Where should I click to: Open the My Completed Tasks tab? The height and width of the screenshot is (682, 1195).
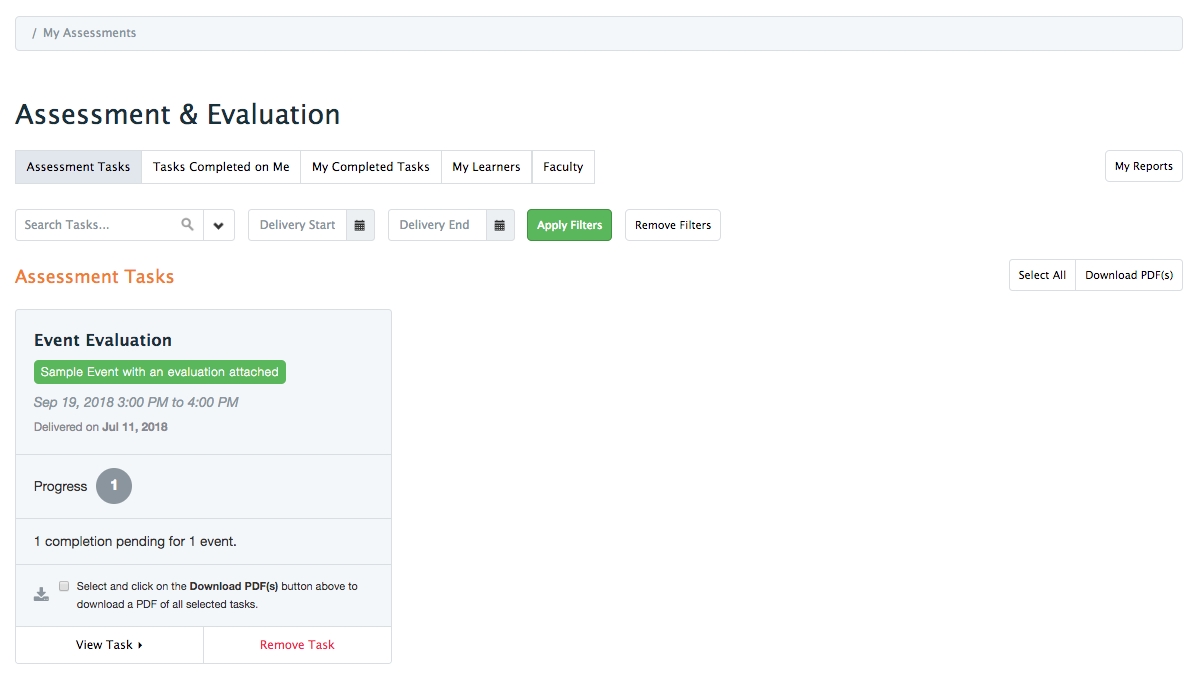coord(370,167)
